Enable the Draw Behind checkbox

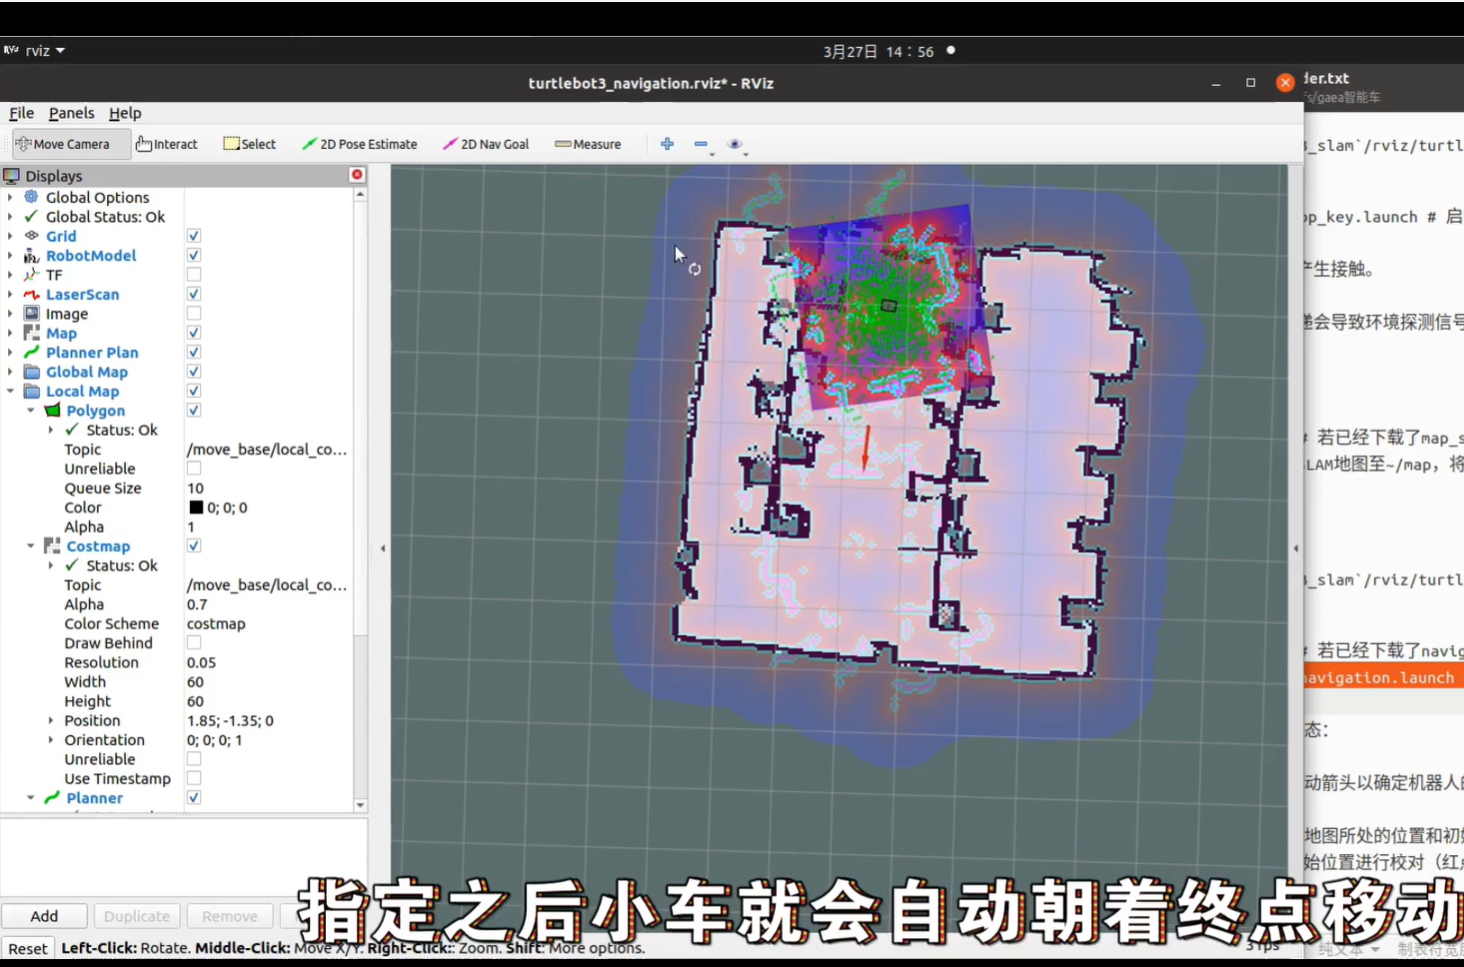point(194,643)
